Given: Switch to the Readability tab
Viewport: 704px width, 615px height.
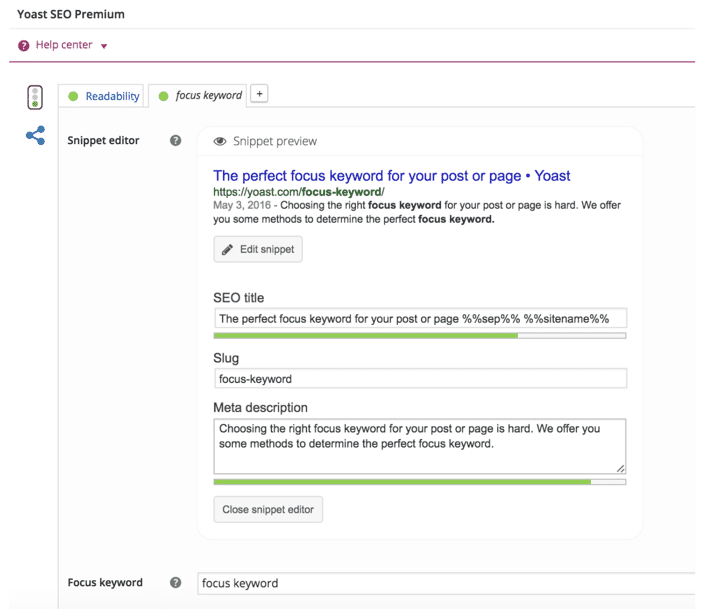Looking at the screenshot, I should click(x=101, y=96).
